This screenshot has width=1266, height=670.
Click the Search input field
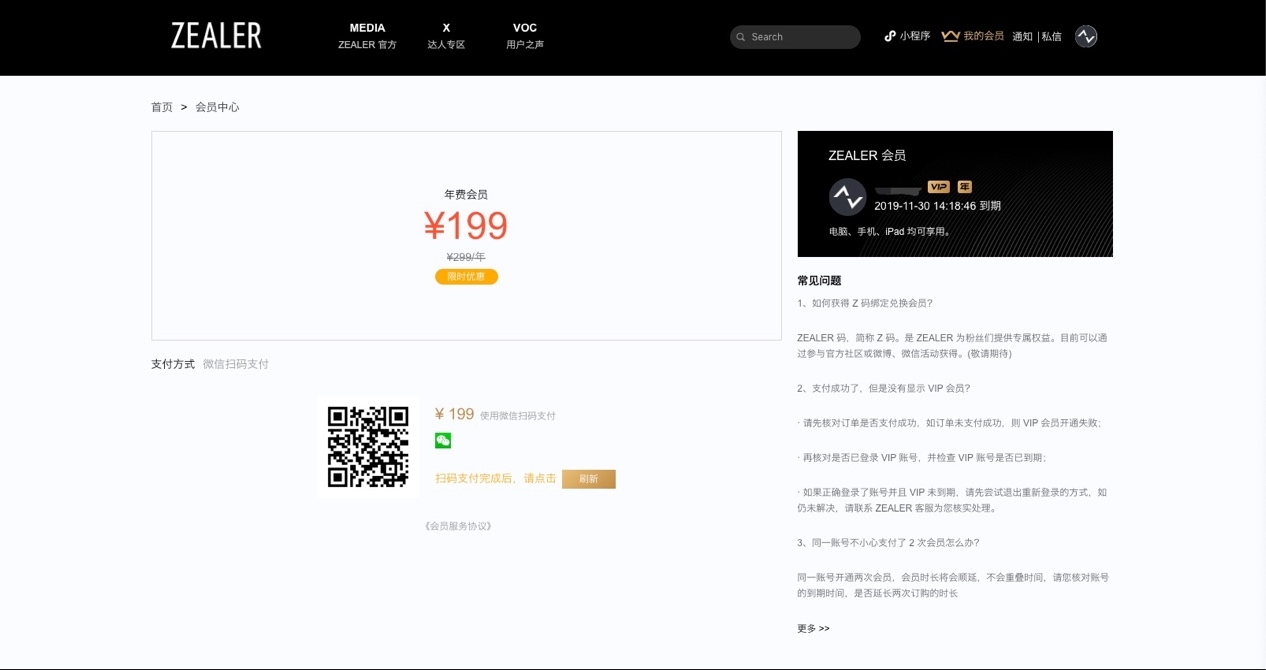[x=795, y=36]
